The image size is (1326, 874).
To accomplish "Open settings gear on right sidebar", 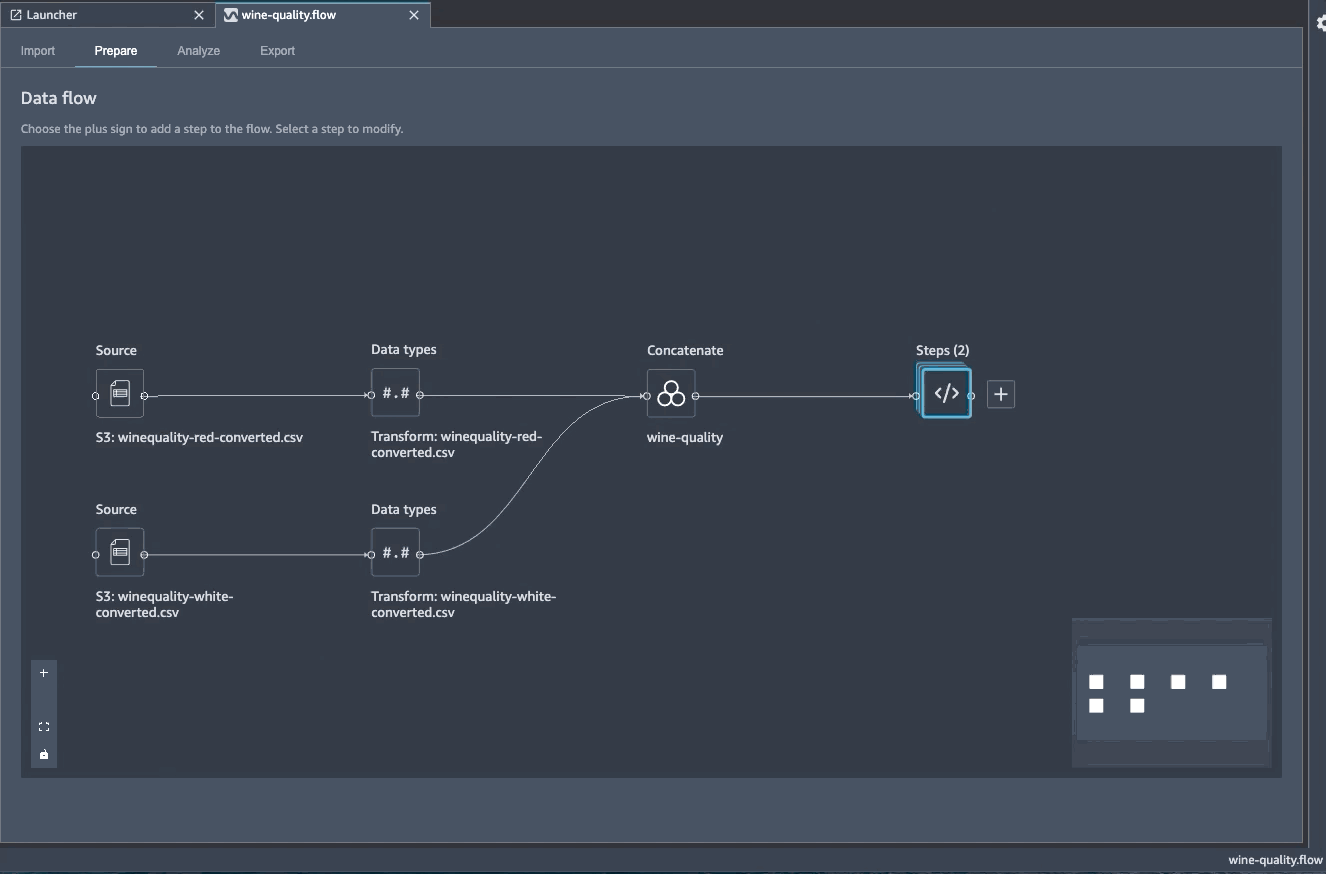I will coord(1320,24).
